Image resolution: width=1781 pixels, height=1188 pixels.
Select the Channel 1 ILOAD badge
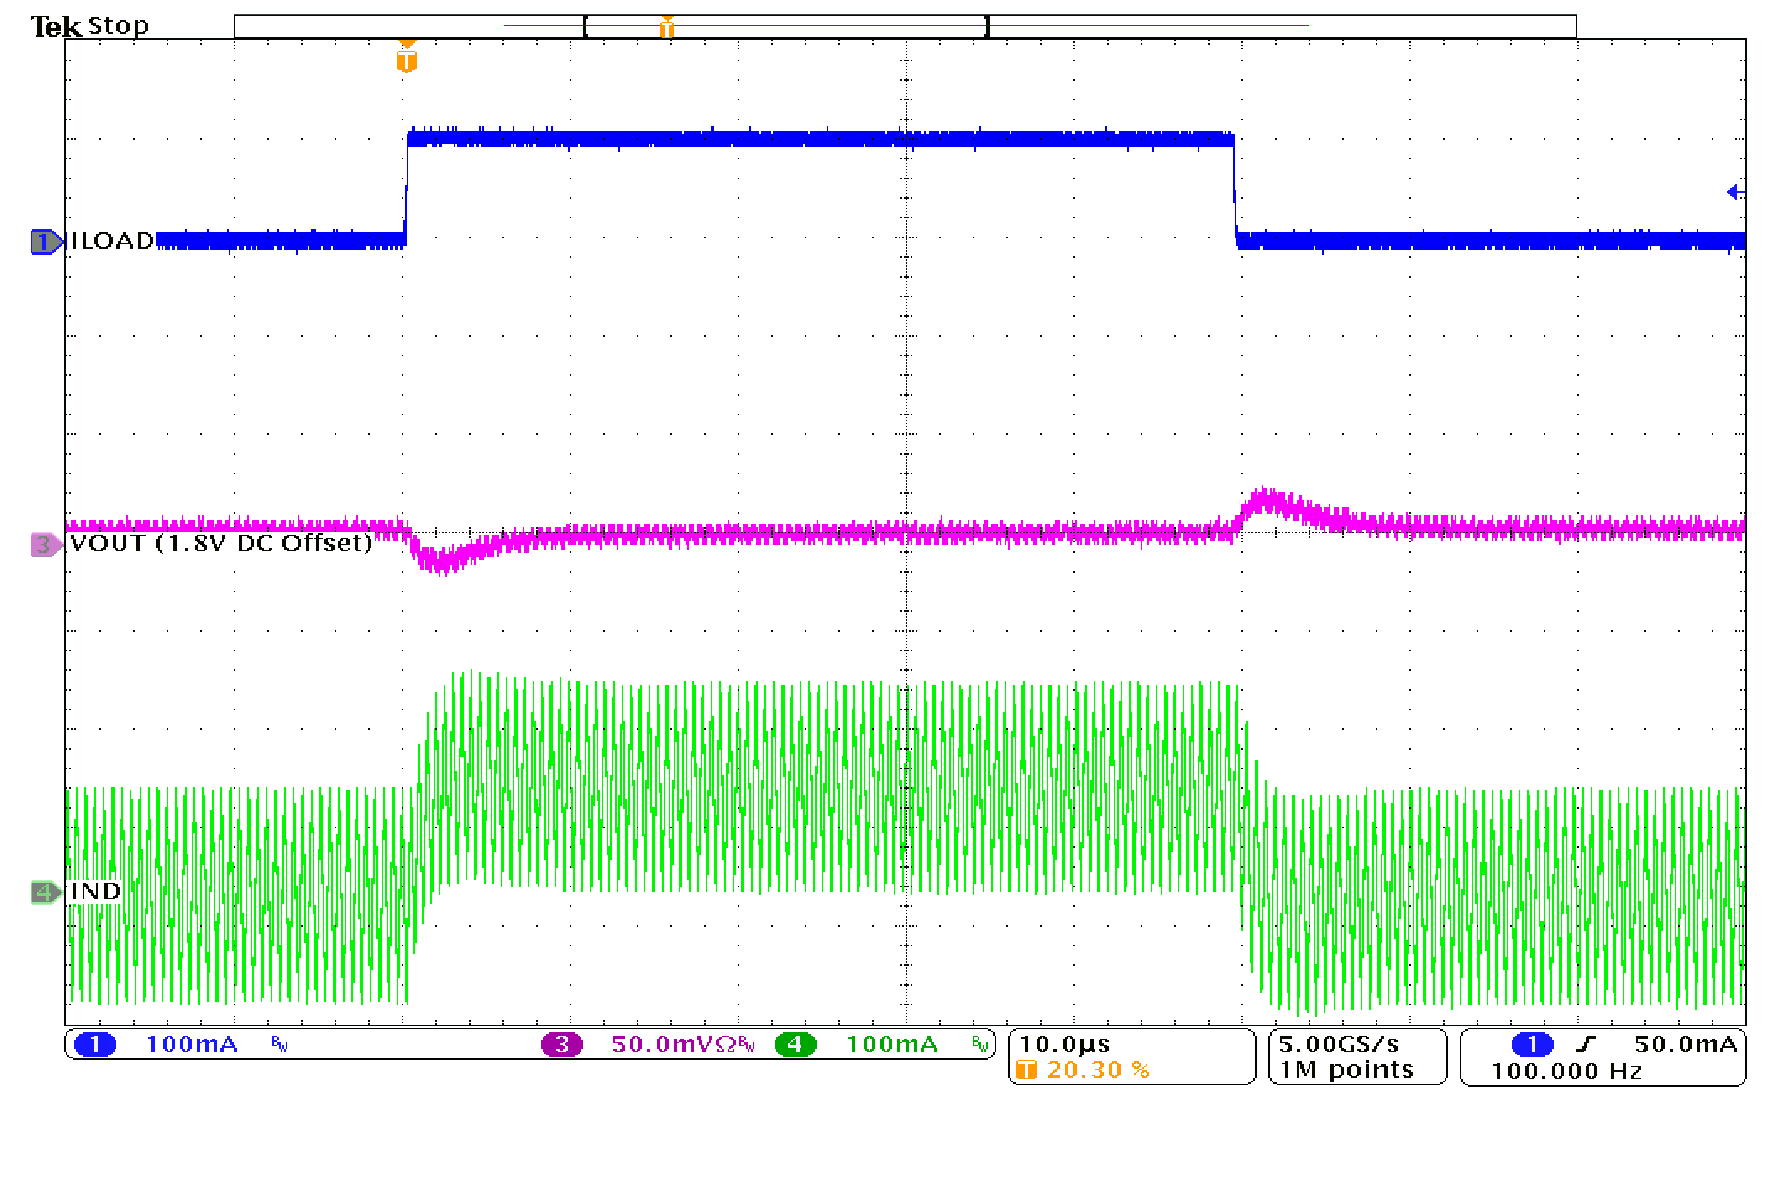[45, 241]
